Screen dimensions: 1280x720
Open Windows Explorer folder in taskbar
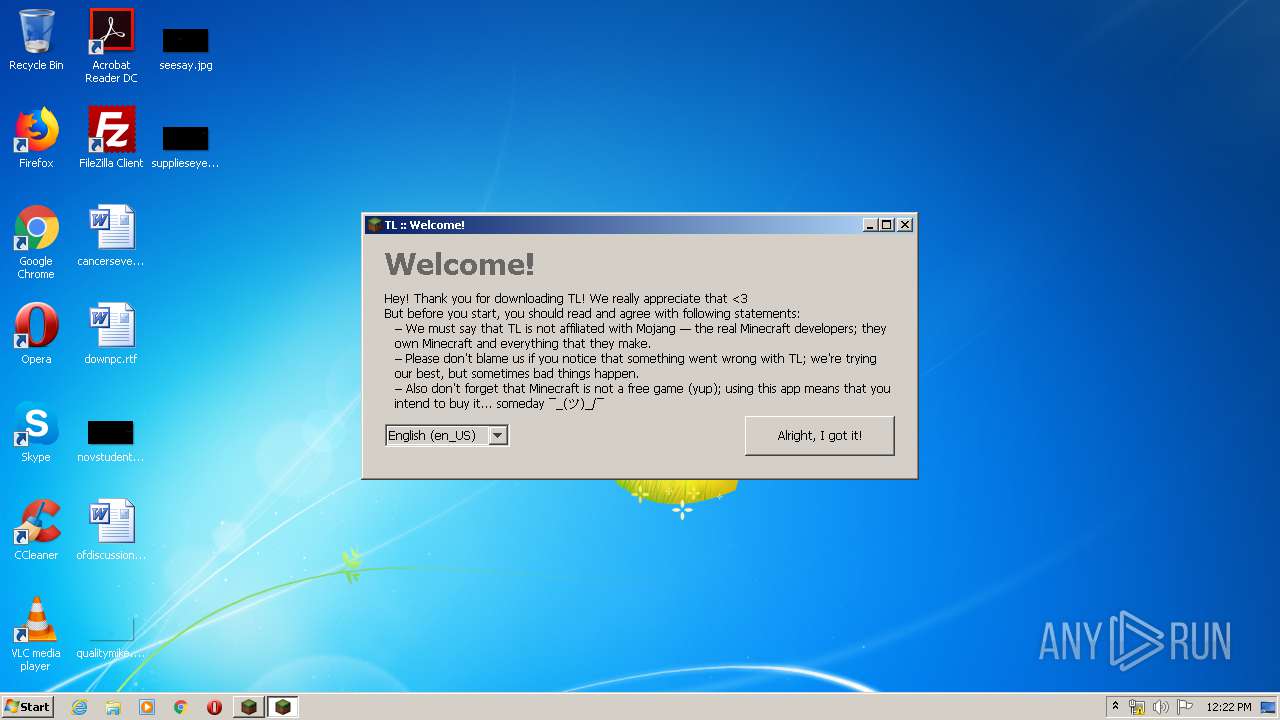coord(113,707)
